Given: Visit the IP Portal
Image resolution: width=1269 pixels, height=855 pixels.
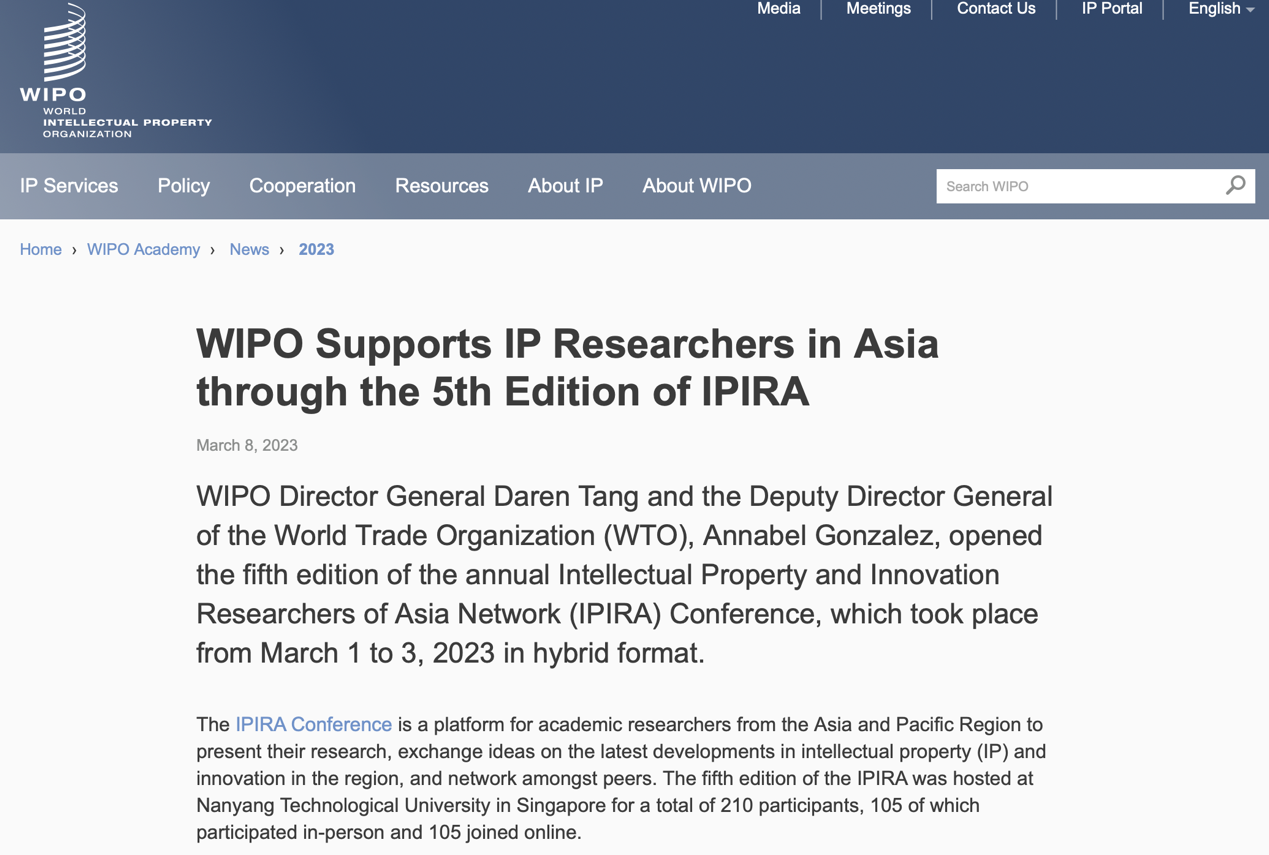Looking at the screenshot, I should [x=1112, y=9].
